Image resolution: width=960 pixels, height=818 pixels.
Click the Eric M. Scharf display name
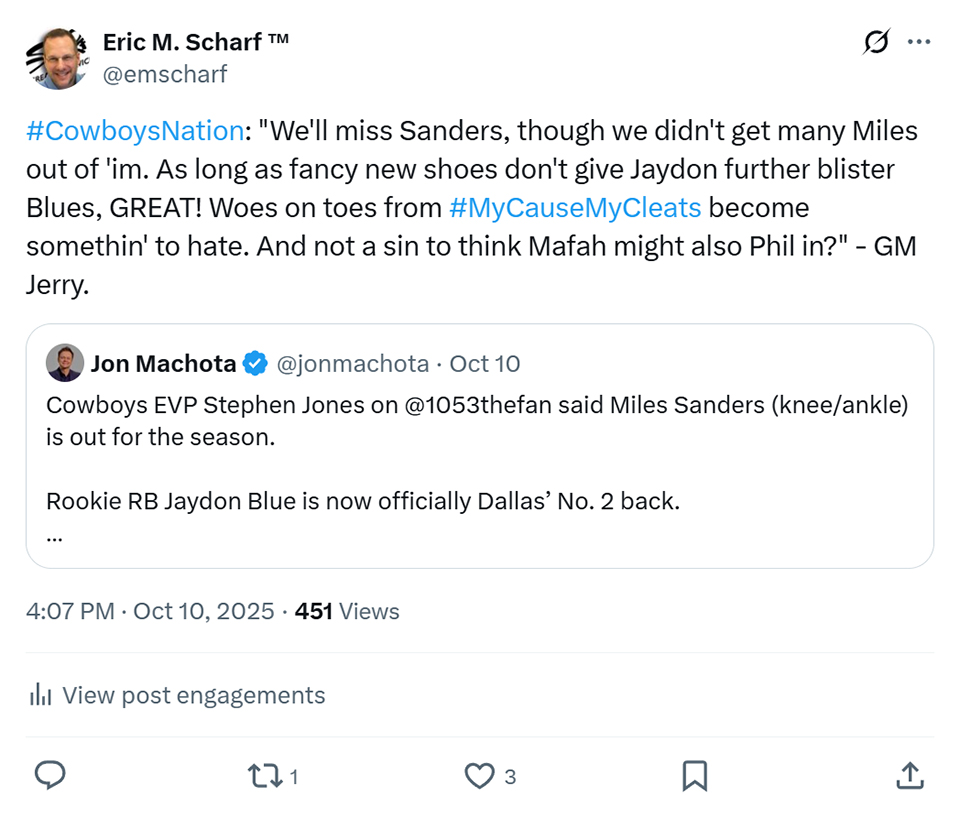[x=196, y=43]
